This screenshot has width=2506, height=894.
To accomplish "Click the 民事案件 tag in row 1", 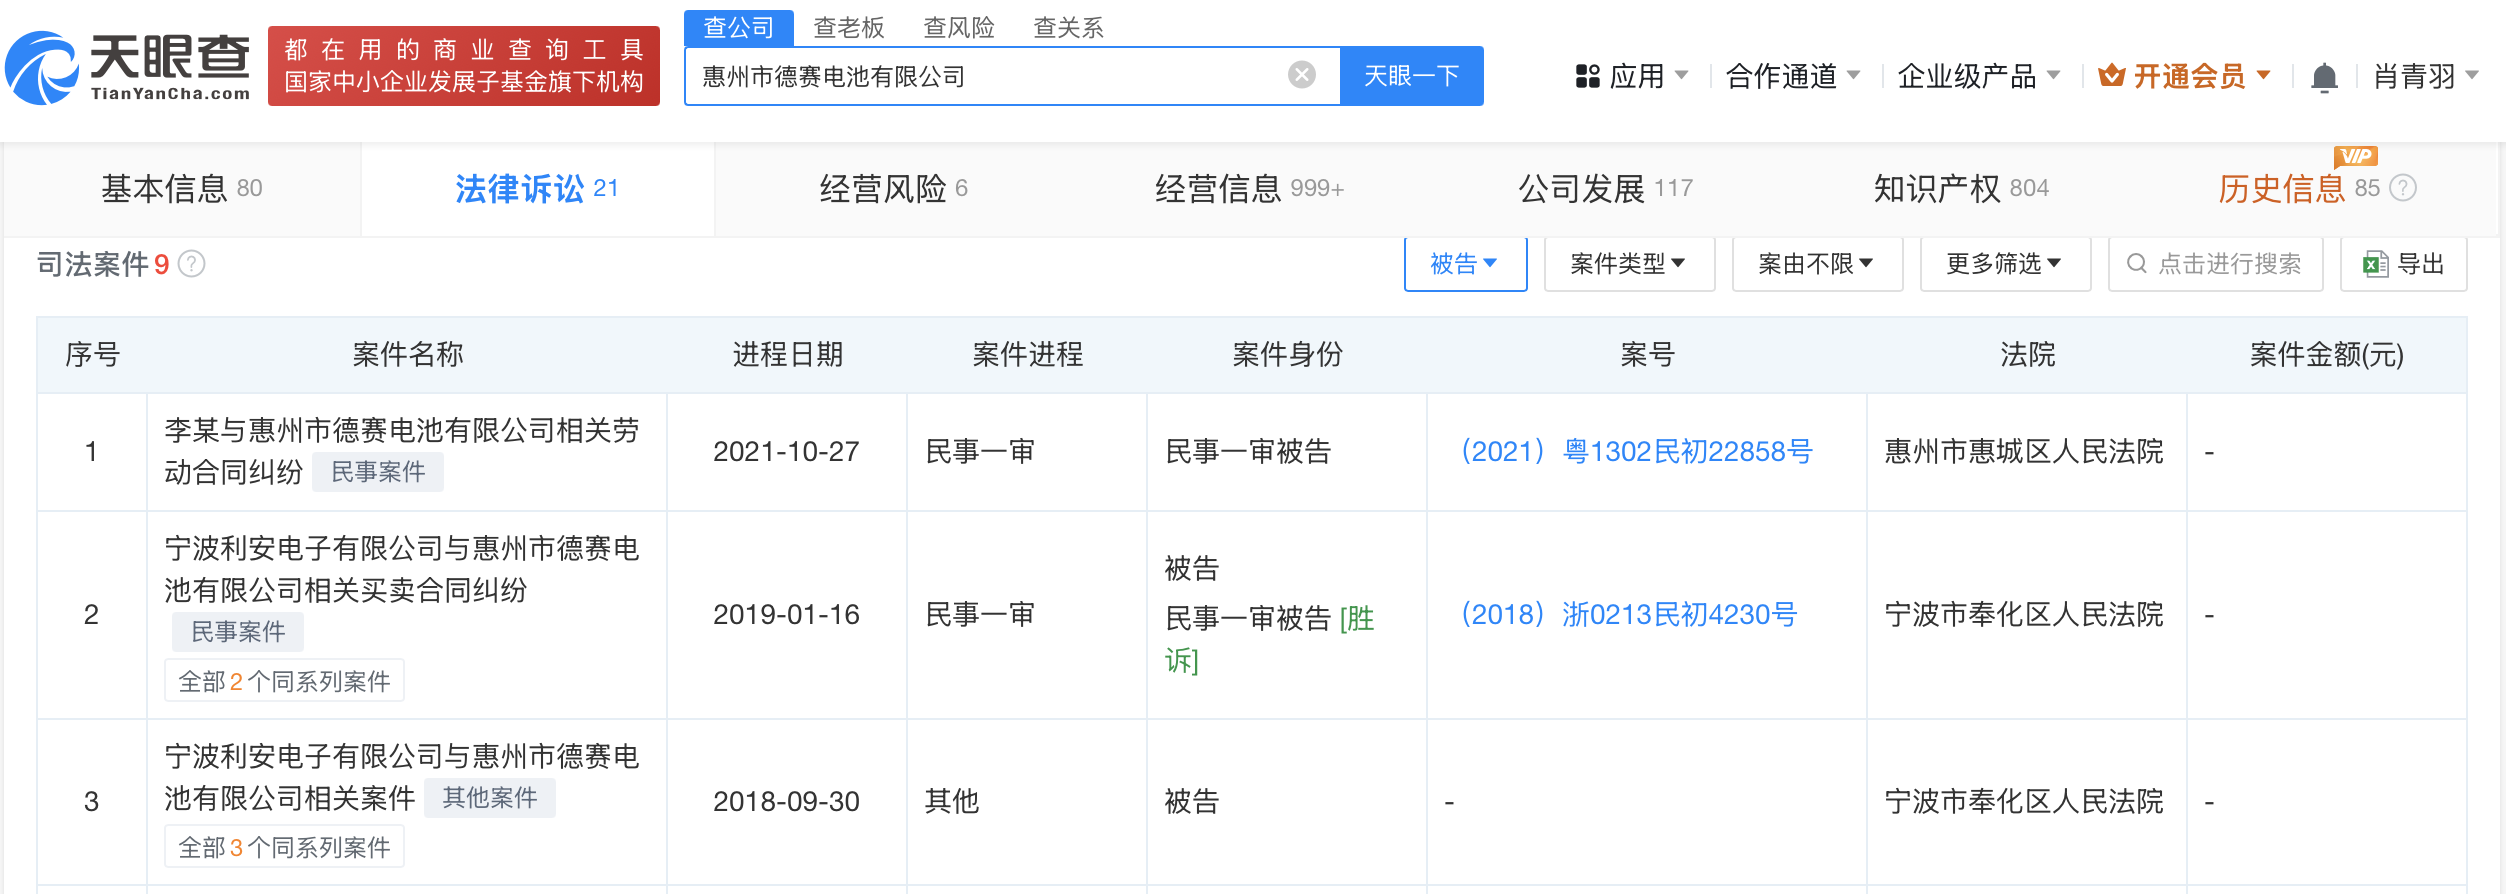I will click(x=378, y=472).
